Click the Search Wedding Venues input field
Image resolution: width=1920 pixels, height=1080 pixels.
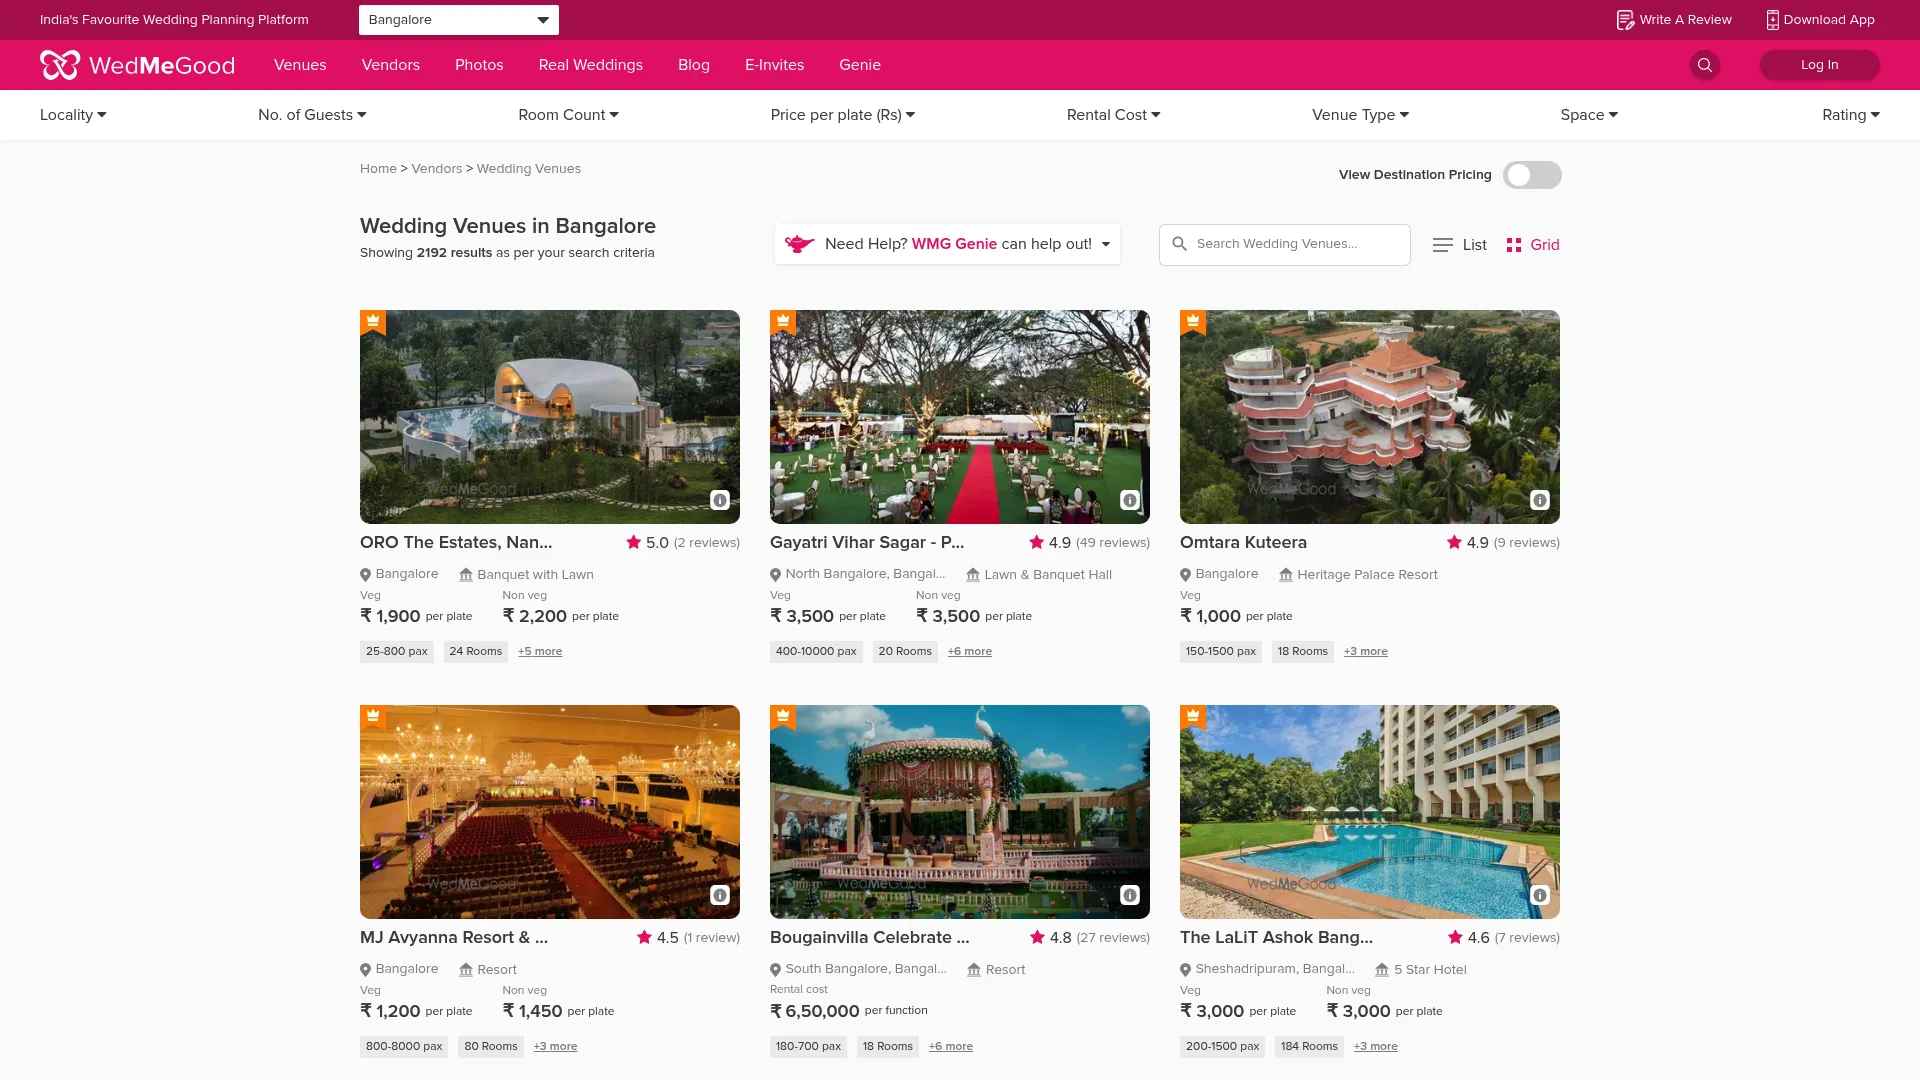(x=1284, y=244)
